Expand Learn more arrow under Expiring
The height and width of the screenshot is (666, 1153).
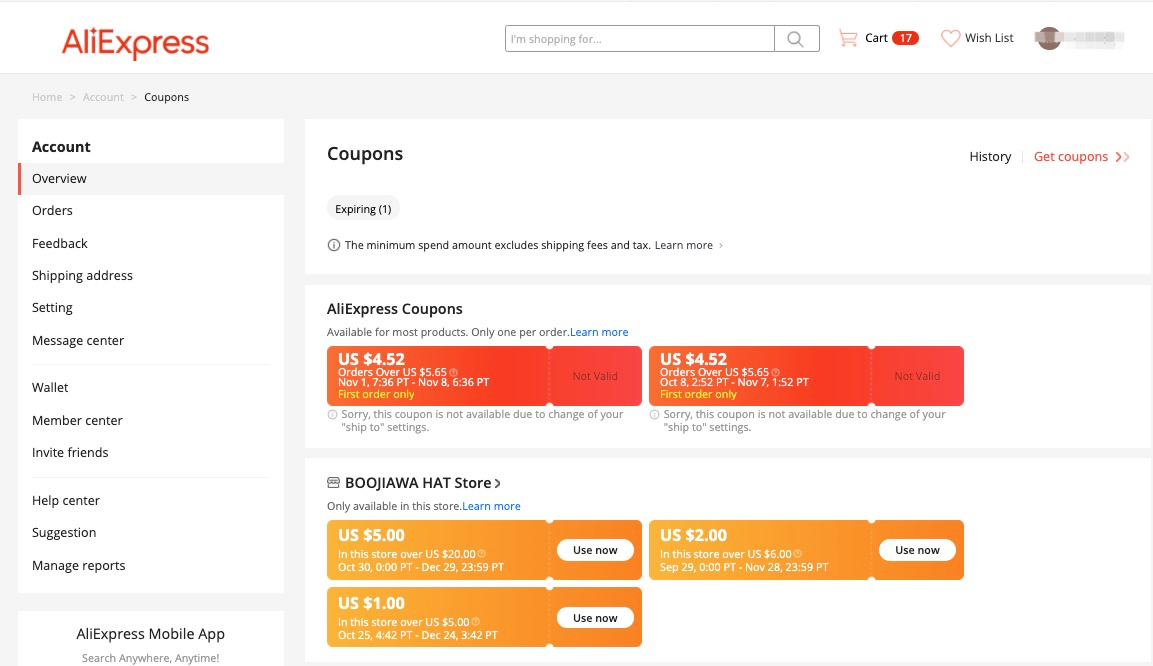[721, 245]
